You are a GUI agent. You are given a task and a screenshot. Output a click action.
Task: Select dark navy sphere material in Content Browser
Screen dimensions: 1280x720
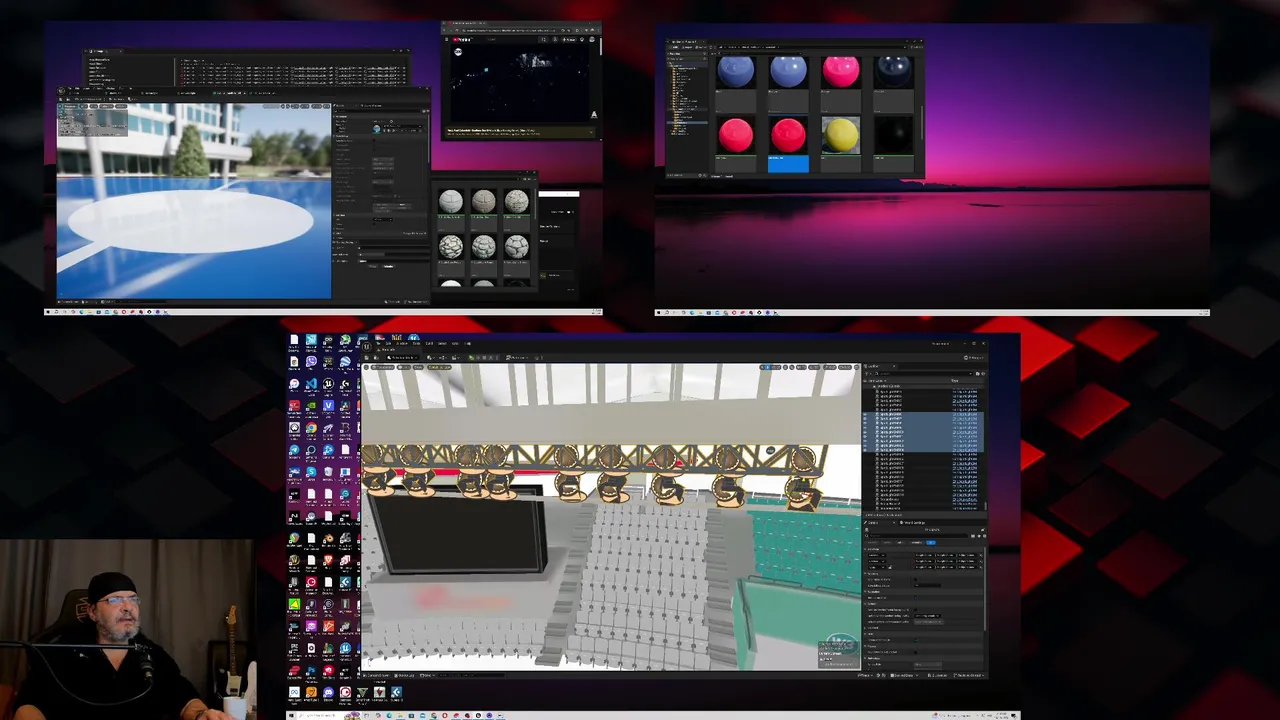click(x=893, y=72)
